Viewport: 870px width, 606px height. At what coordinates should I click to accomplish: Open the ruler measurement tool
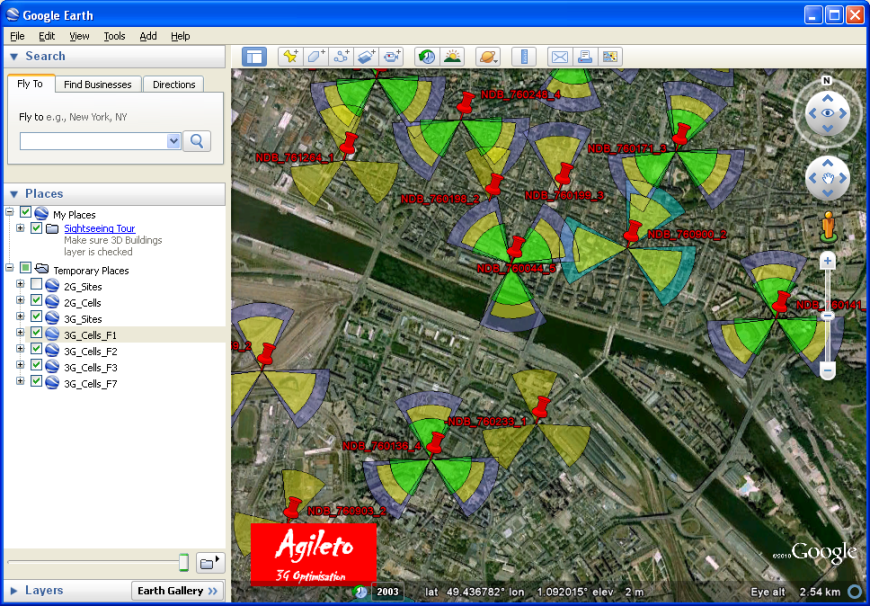[524, 57]
